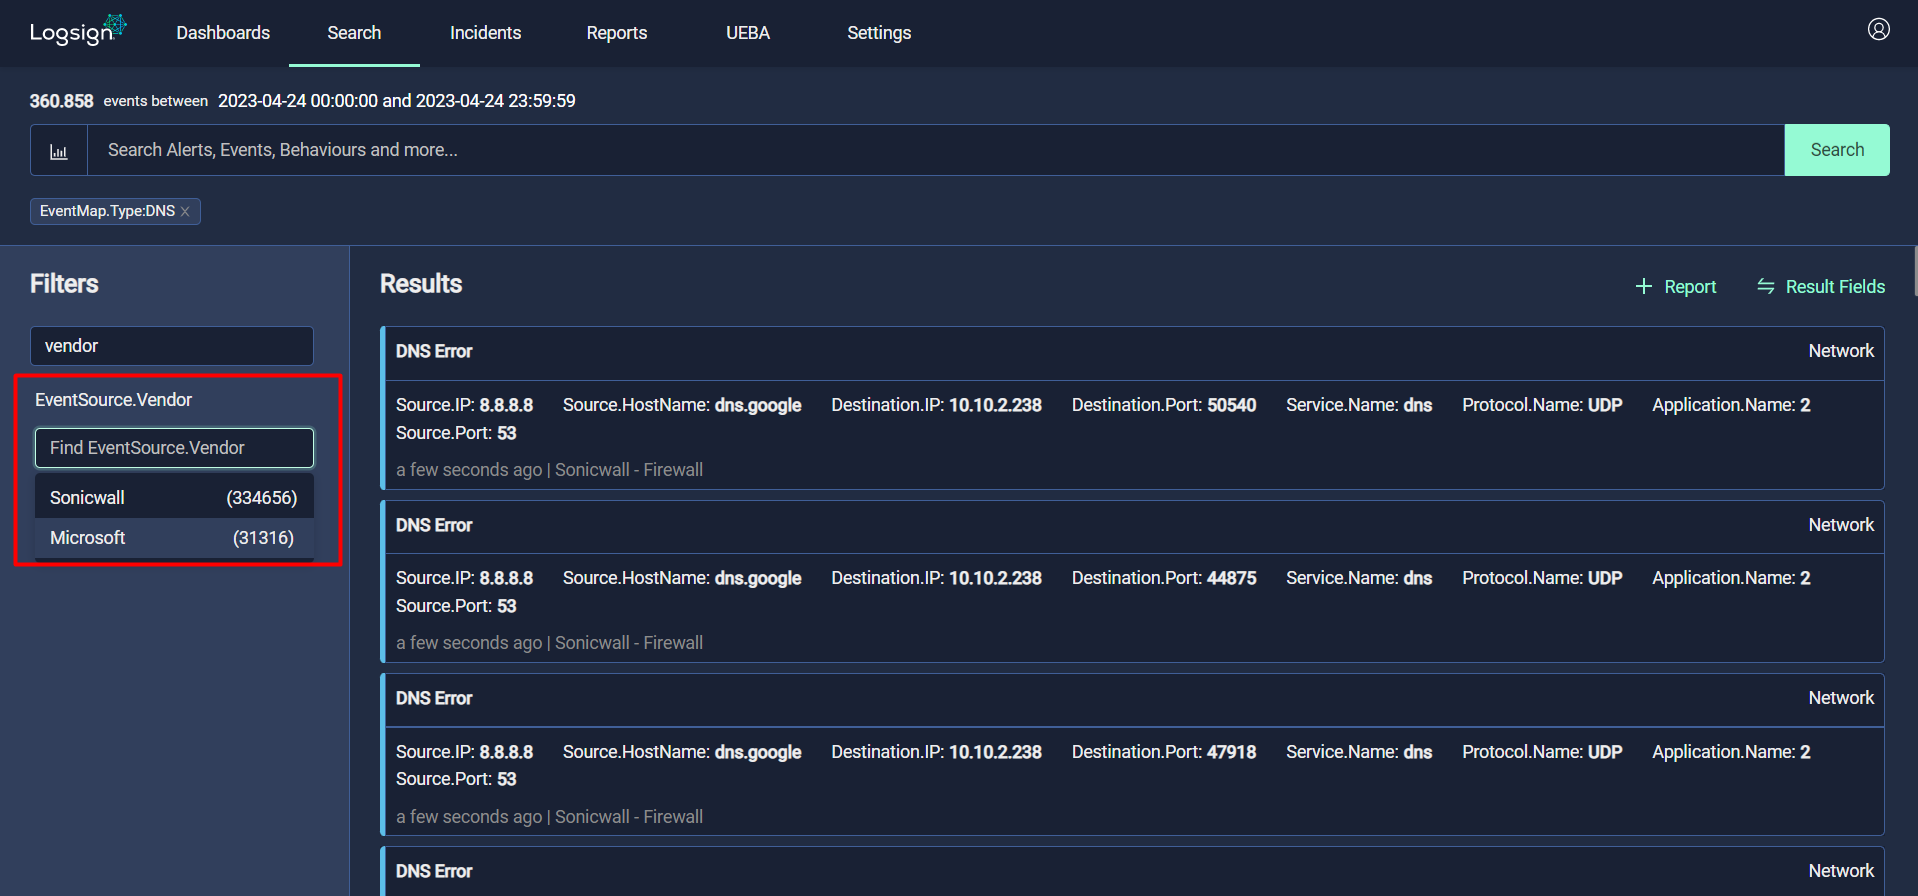Click the date range 2023-04-24 00:00:00 text
Image resolution: width=1918 pixels, height=896 pixels.
coord(298,101)
